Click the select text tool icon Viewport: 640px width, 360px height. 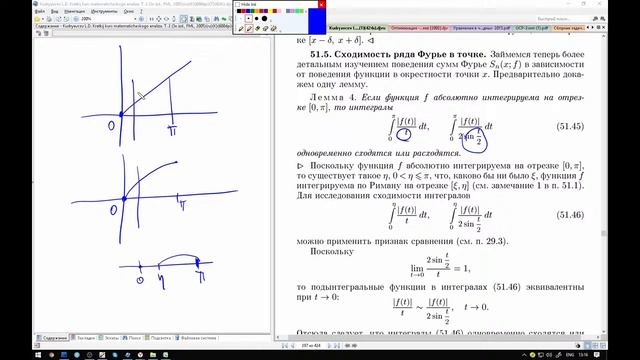pos(191,19)
